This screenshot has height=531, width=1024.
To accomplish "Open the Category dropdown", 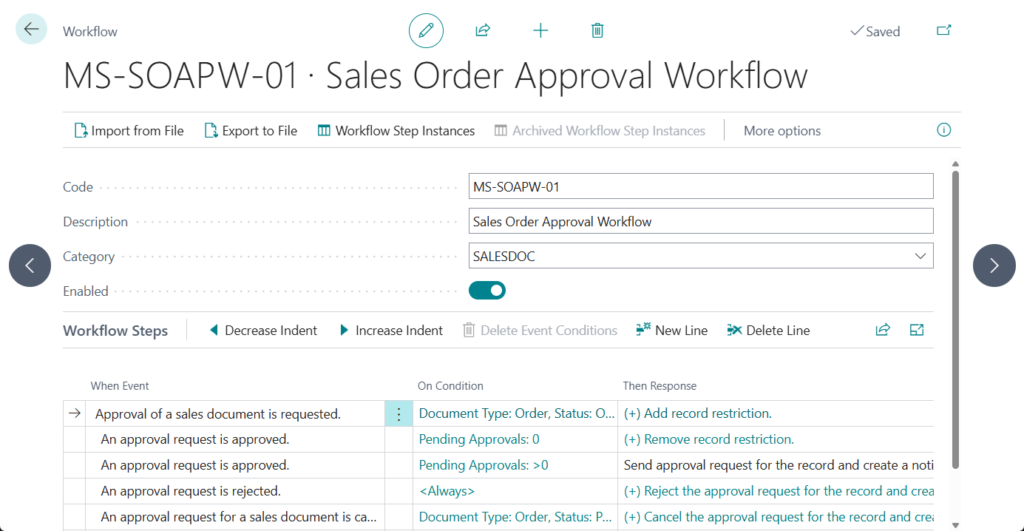I will [919, 256].
